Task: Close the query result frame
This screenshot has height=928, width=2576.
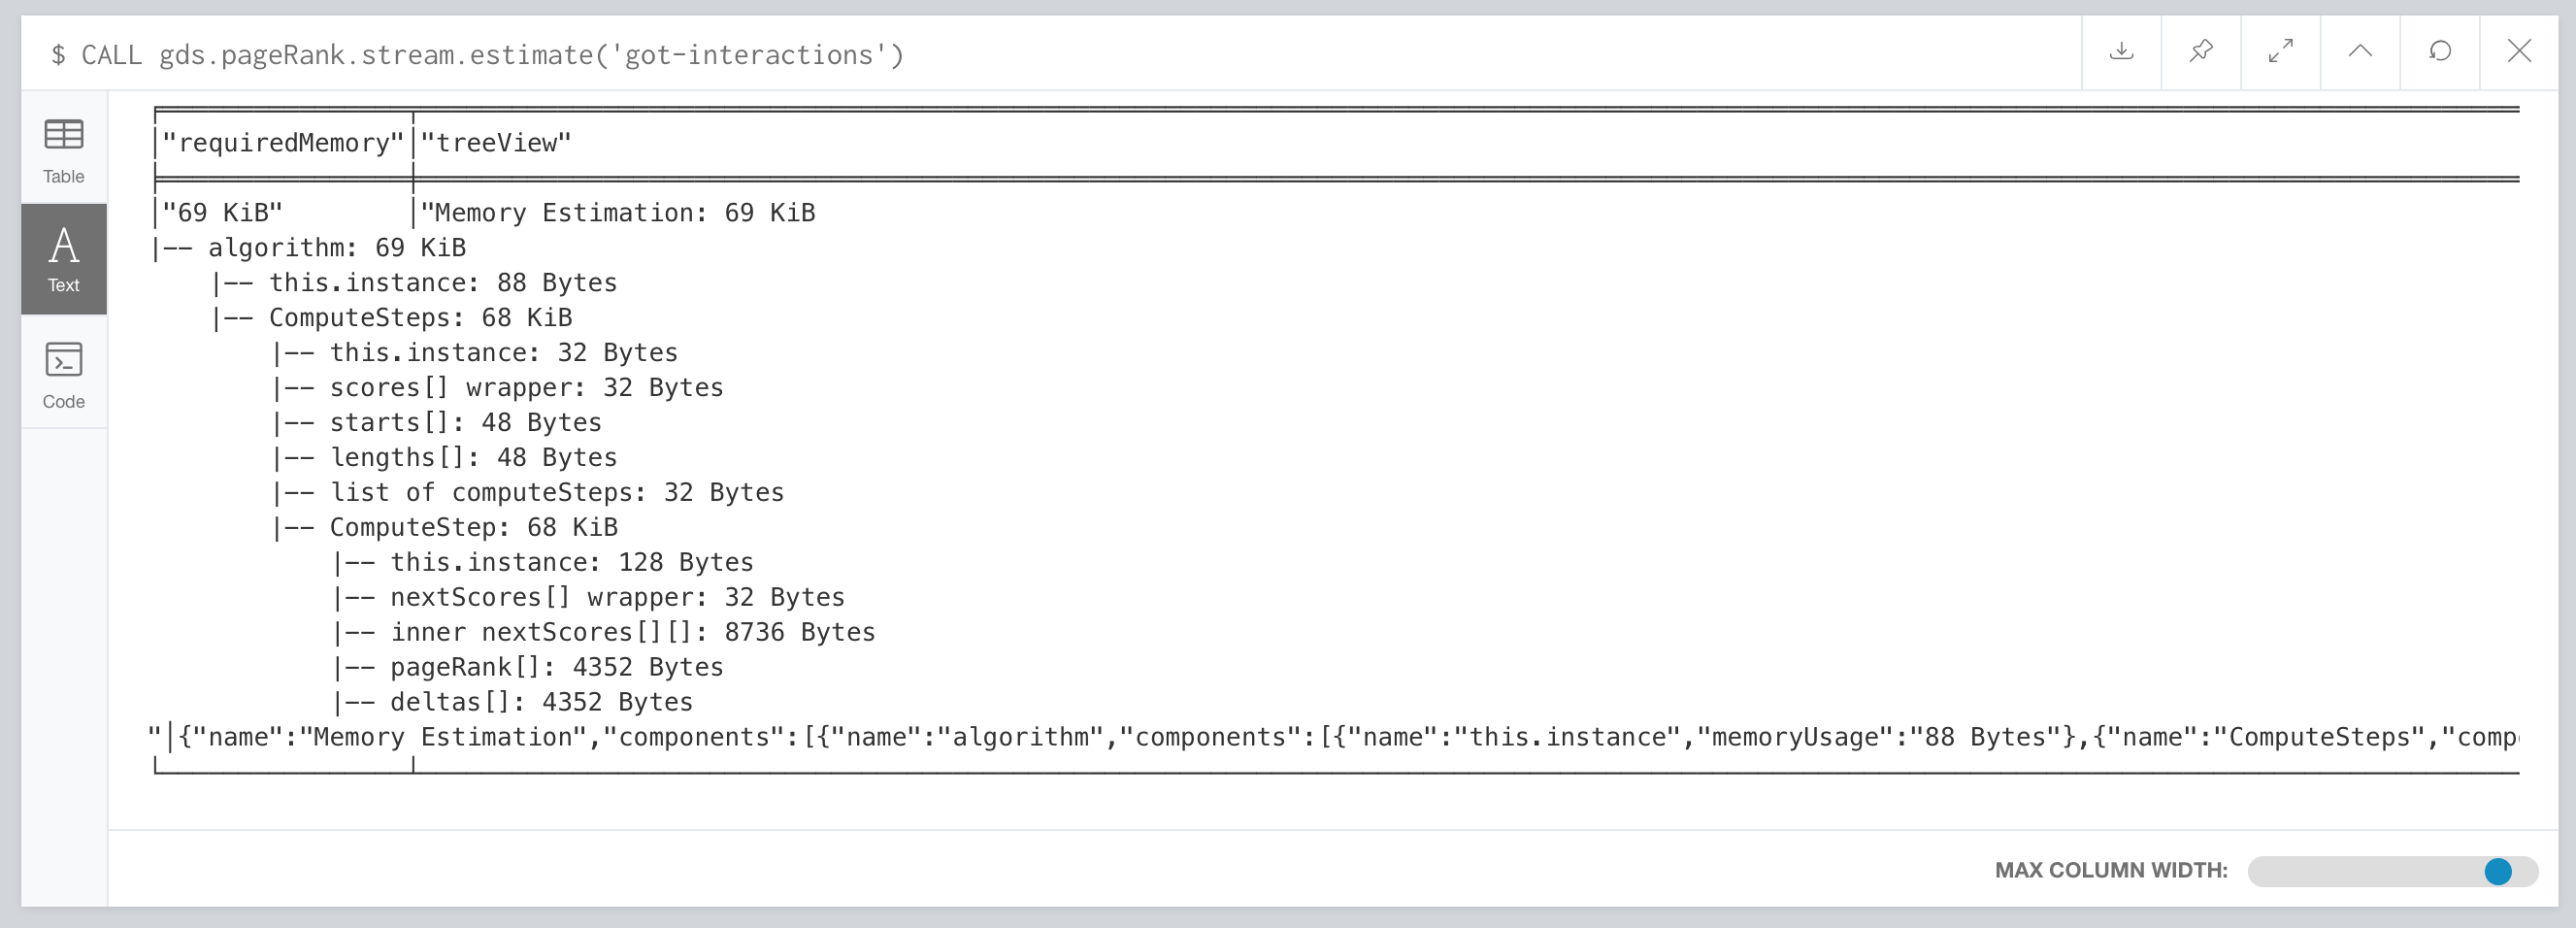Action: point(2519,52)
